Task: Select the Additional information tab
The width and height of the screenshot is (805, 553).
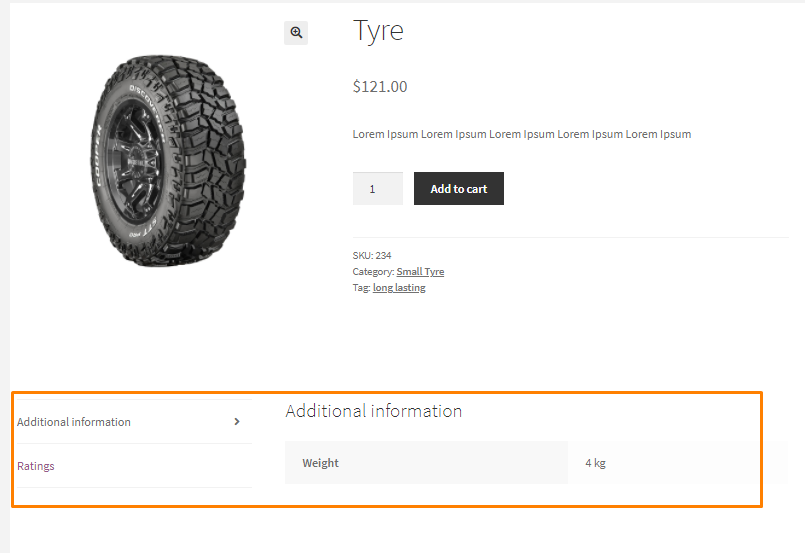Action: coord(74,422)
